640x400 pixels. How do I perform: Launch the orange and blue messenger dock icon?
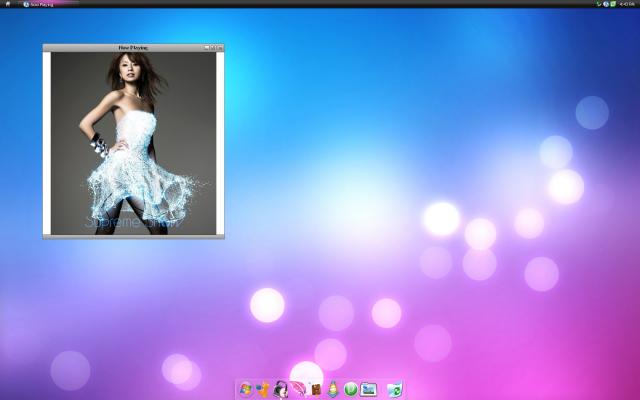coord(263,389)
